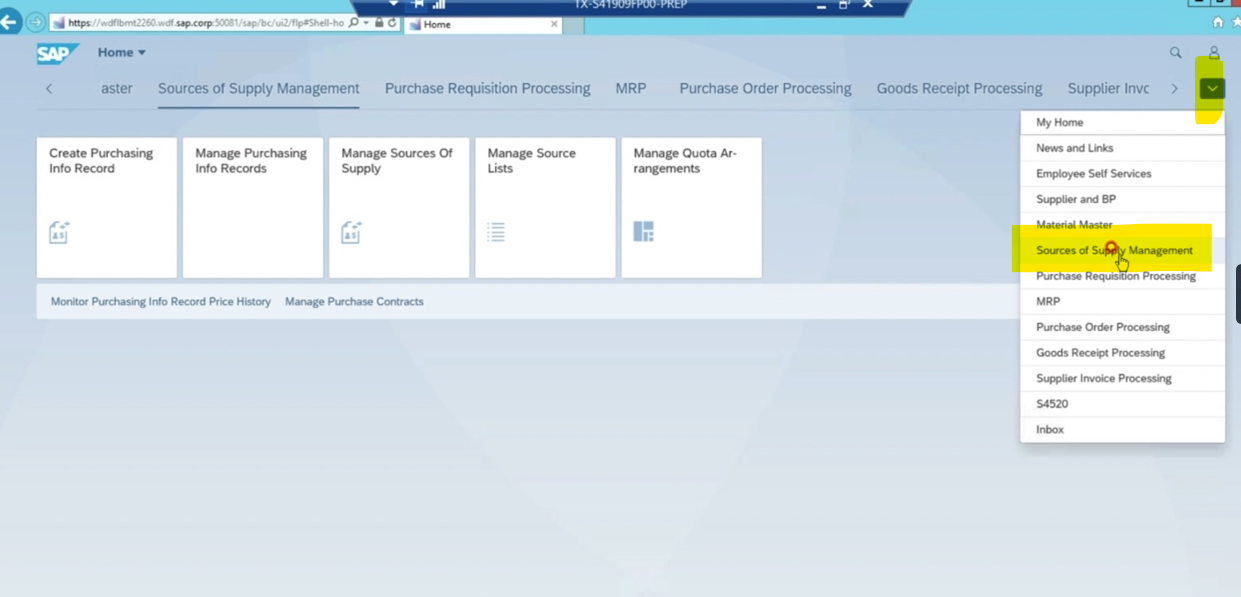
Task: Select Employee Self Services menu entry
Action: 1122,174
